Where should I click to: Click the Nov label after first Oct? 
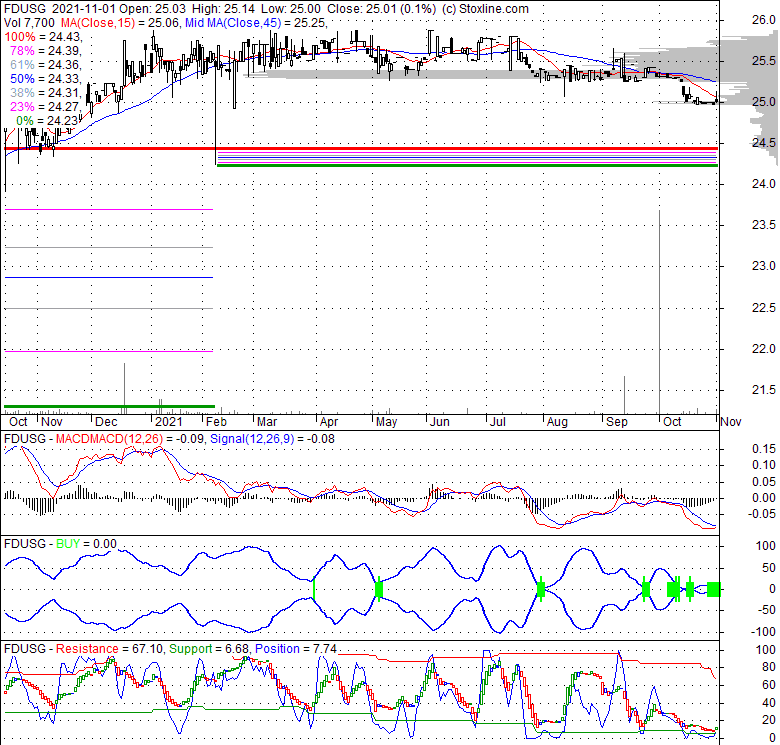(x=52, y=422)
